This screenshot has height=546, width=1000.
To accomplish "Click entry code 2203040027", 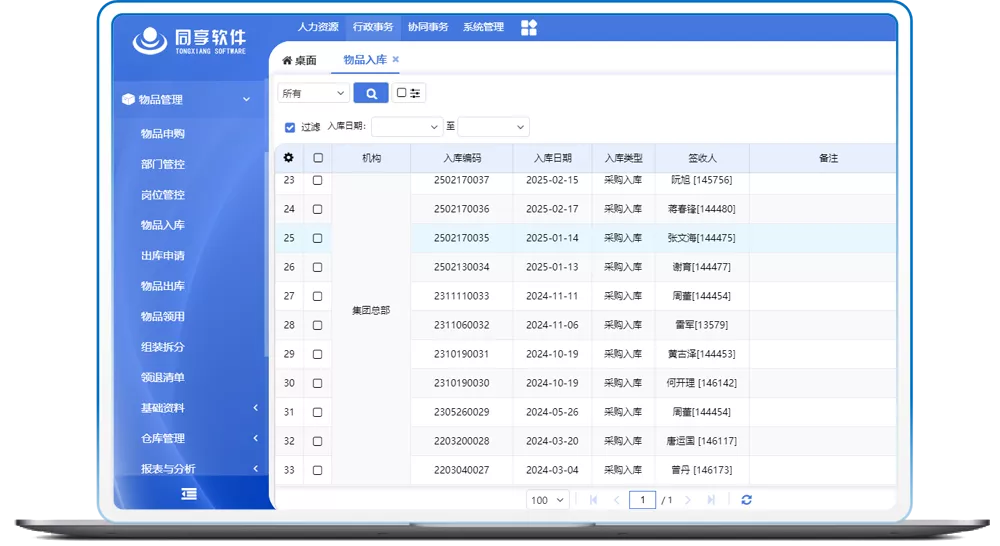I will (x=462, y=470).
